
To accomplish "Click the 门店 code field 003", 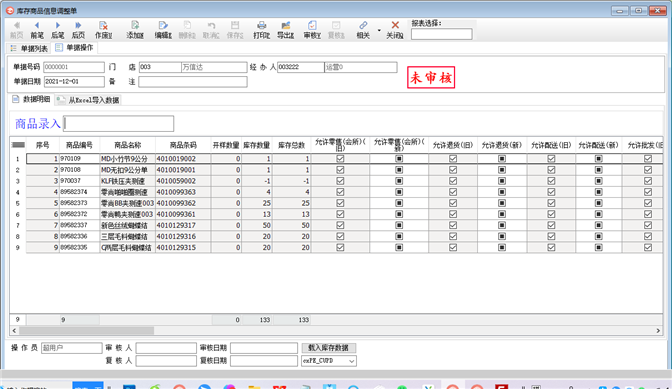I will pos(160,67).
